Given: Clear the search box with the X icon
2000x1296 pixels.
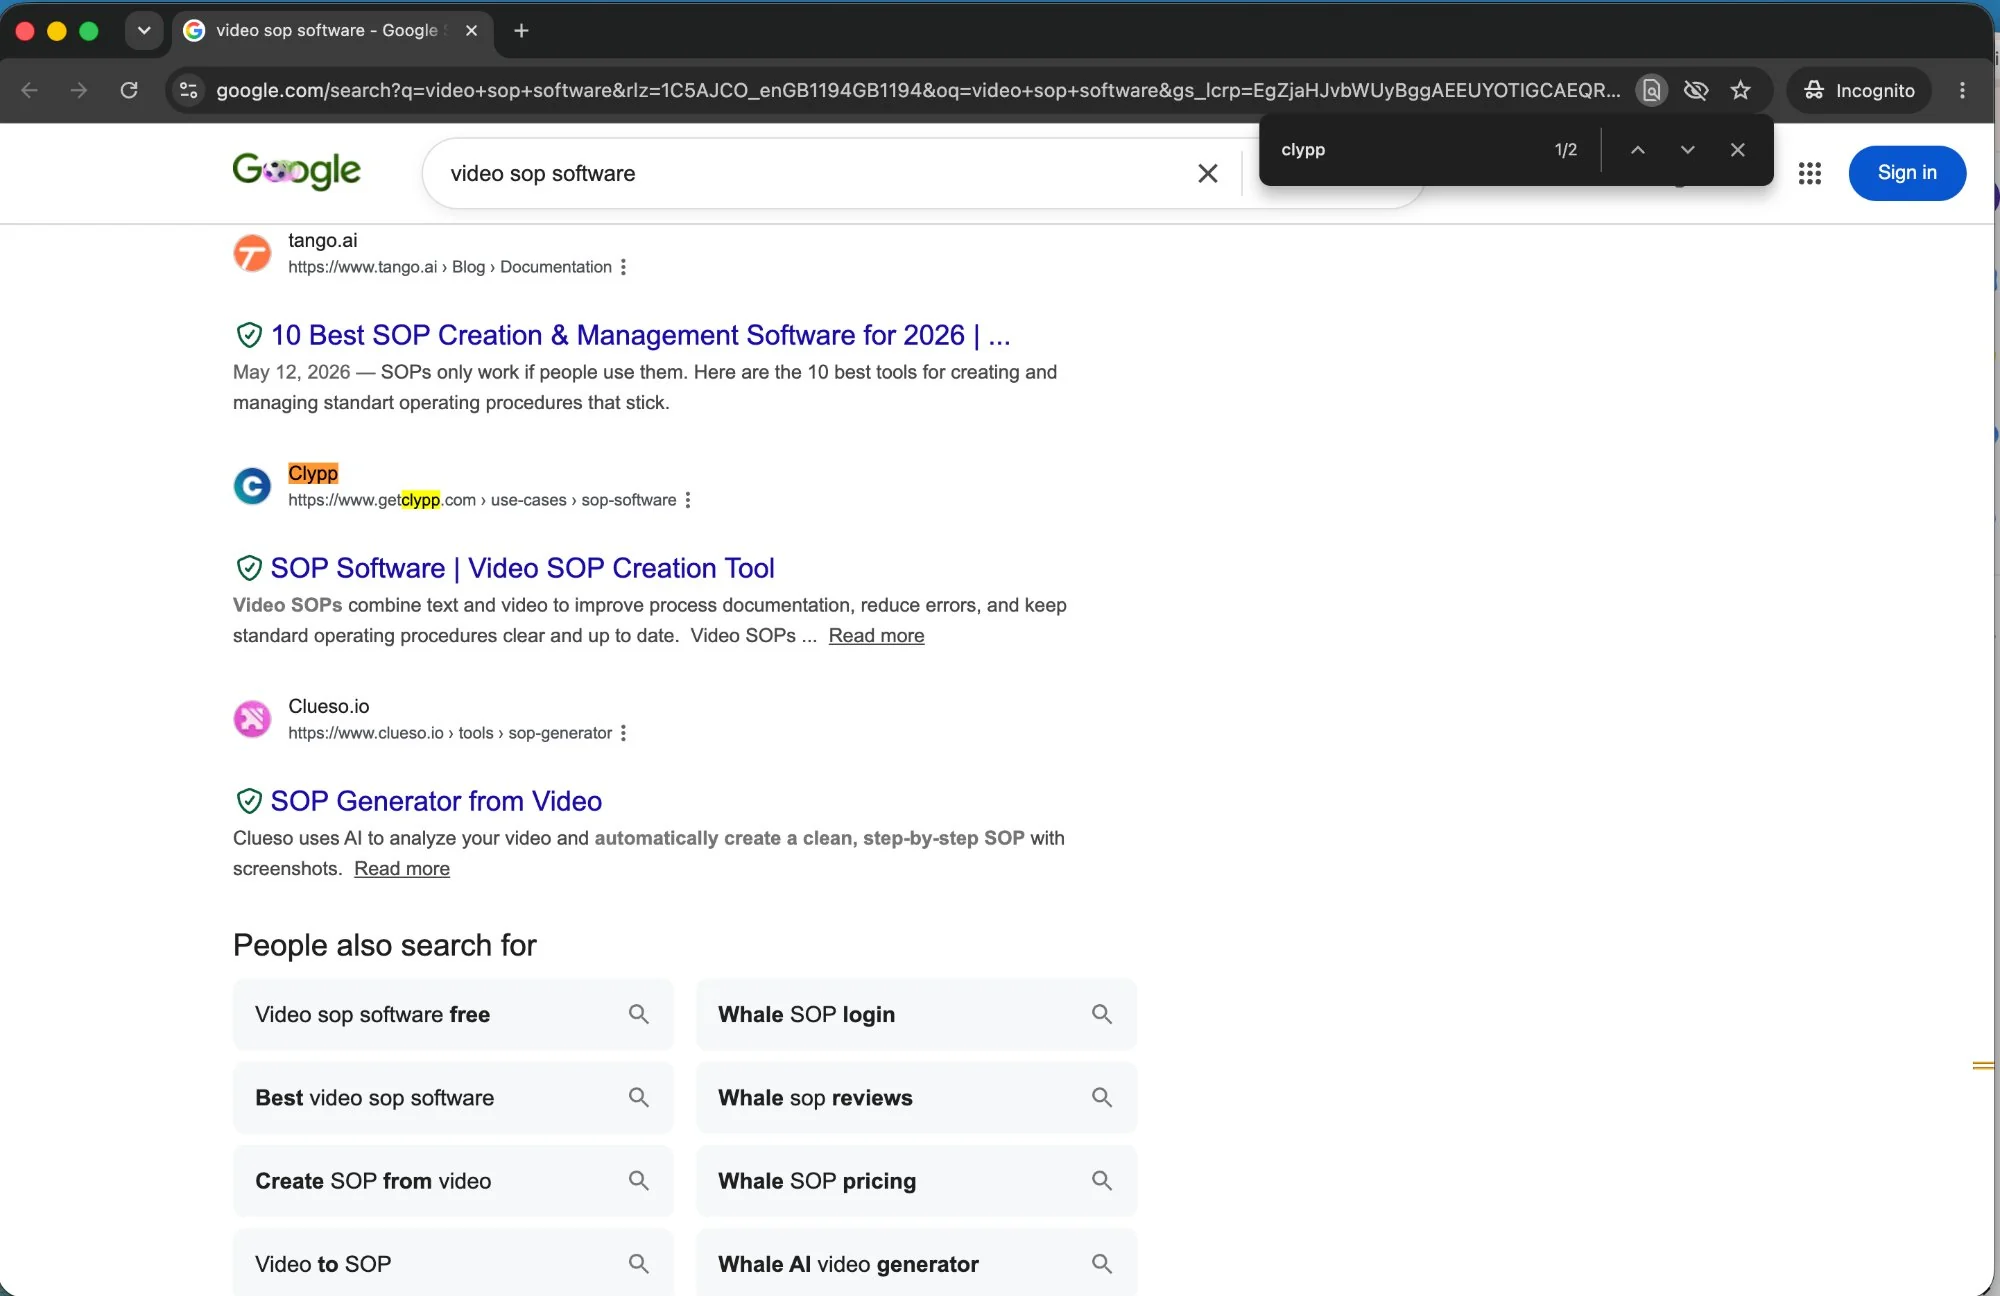Looking at the screenshot, I should point(1208,173).
